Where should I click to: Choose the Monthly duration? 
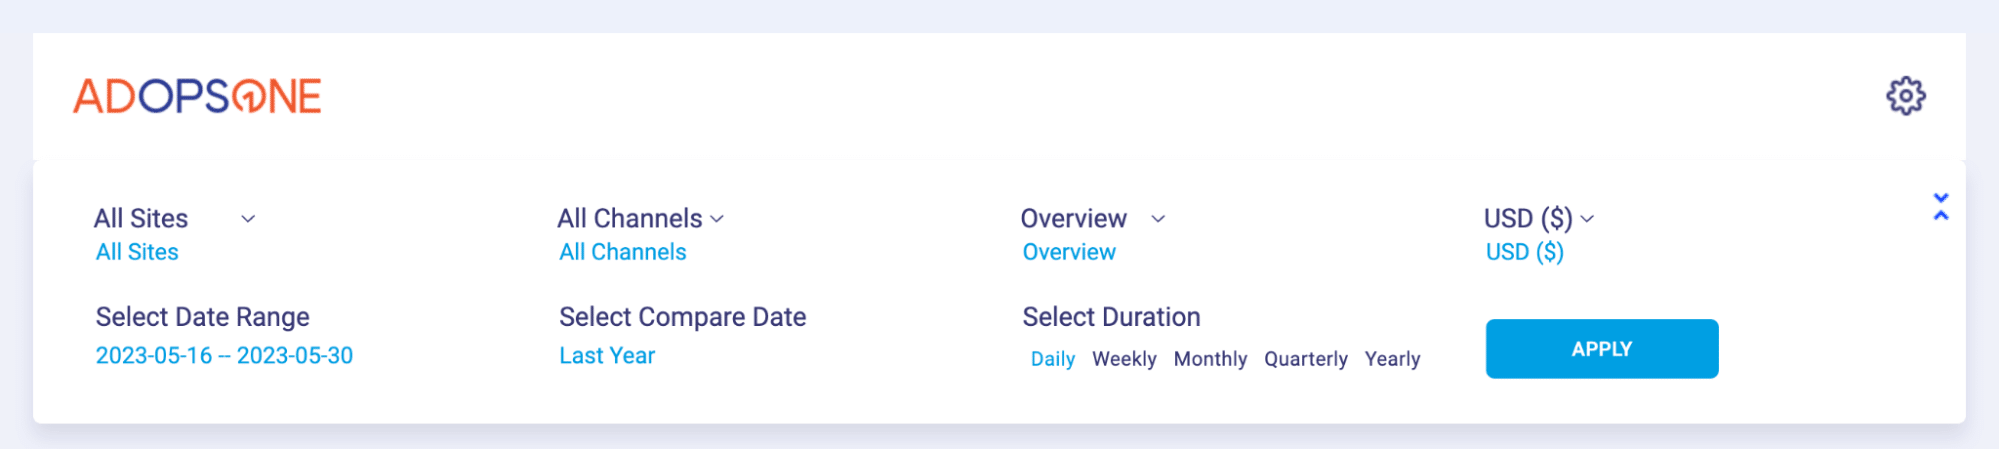coord(1210,359)
